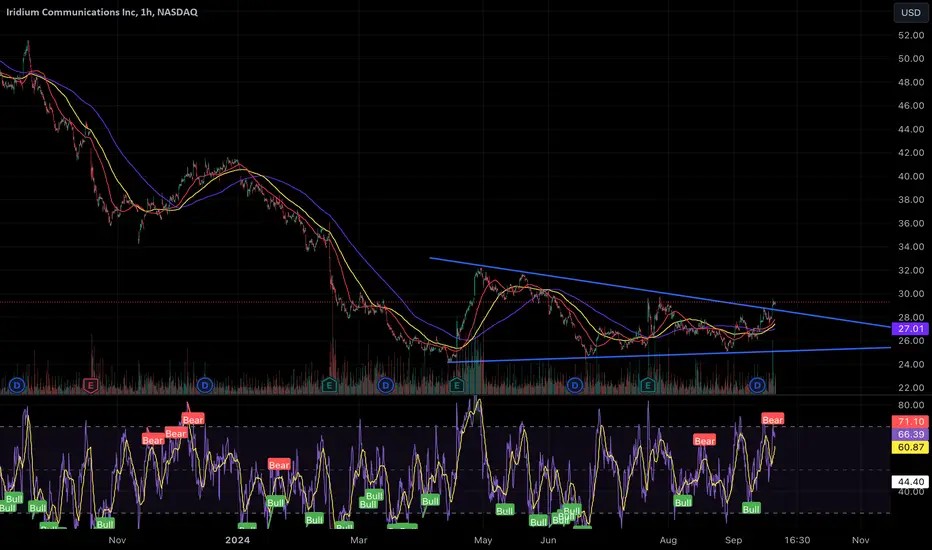Click the red 71.10 indicator value label
932x550 pixels.
click(910, 422)
